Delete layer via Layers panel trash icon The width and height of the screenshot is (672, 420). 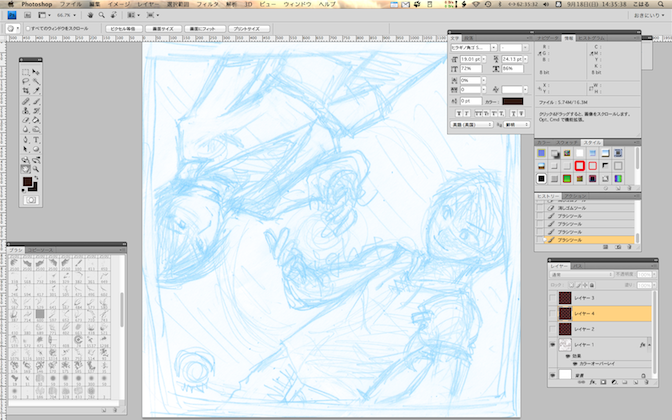[x=646, y=382]
